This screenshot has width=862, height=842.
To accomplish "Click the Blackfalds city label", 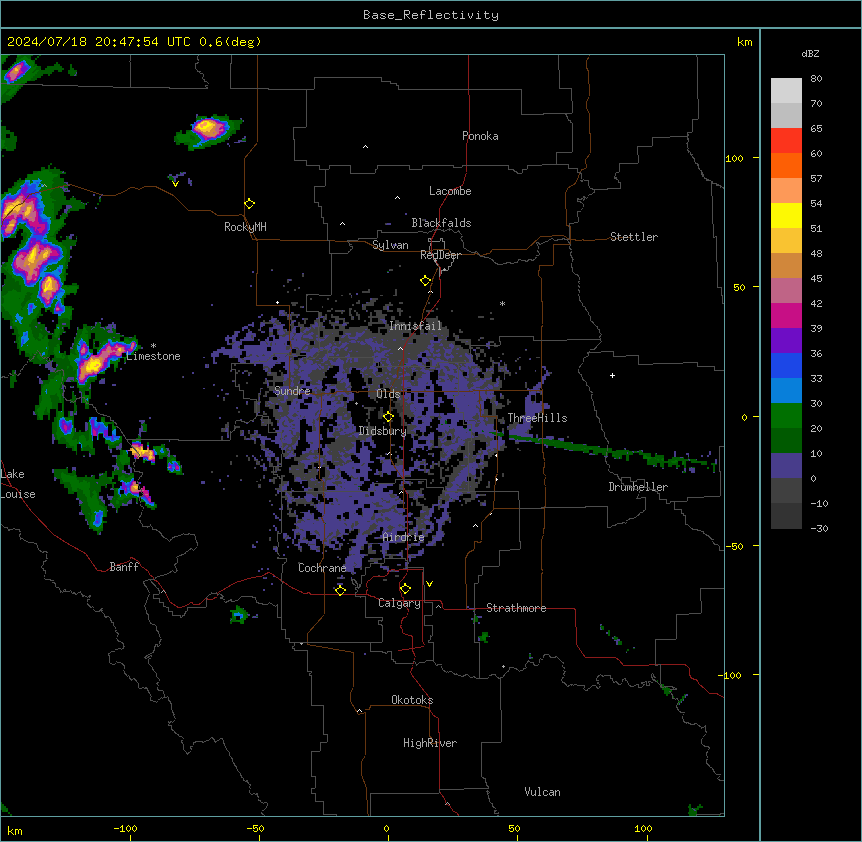I will 441,223.
